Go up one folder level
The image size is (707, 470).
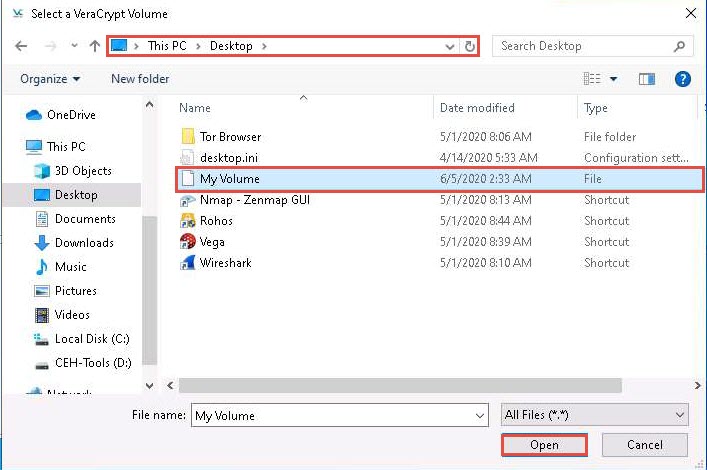(x=95, y=46)
